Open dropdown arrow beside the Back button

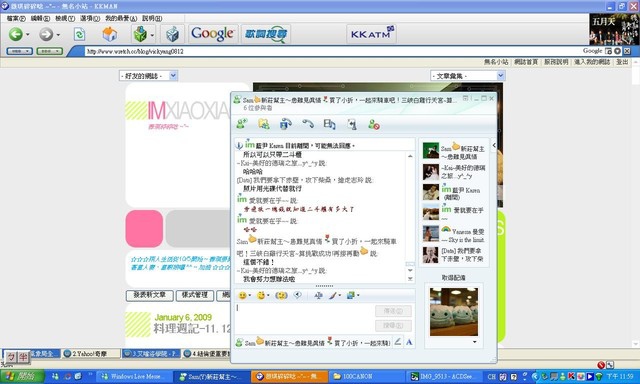tap(28, 35)
